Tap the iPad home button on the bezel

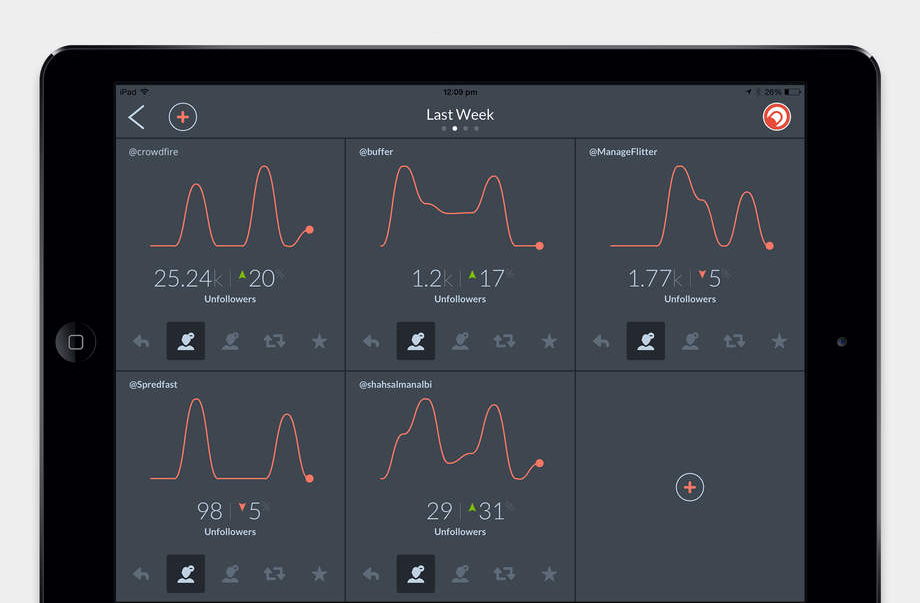pos(76,342)
